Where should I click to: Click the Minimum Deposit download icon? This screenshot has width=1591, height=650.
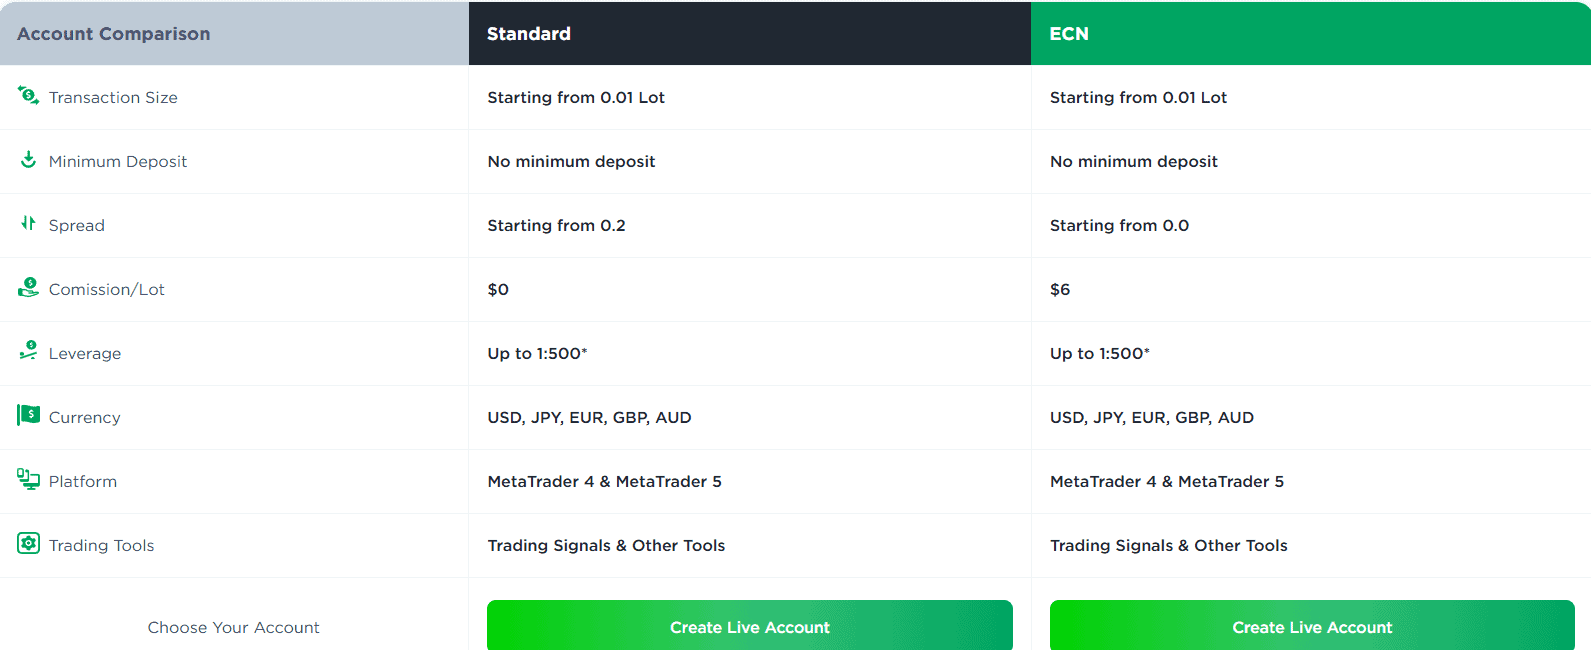(x=27, y=161)
